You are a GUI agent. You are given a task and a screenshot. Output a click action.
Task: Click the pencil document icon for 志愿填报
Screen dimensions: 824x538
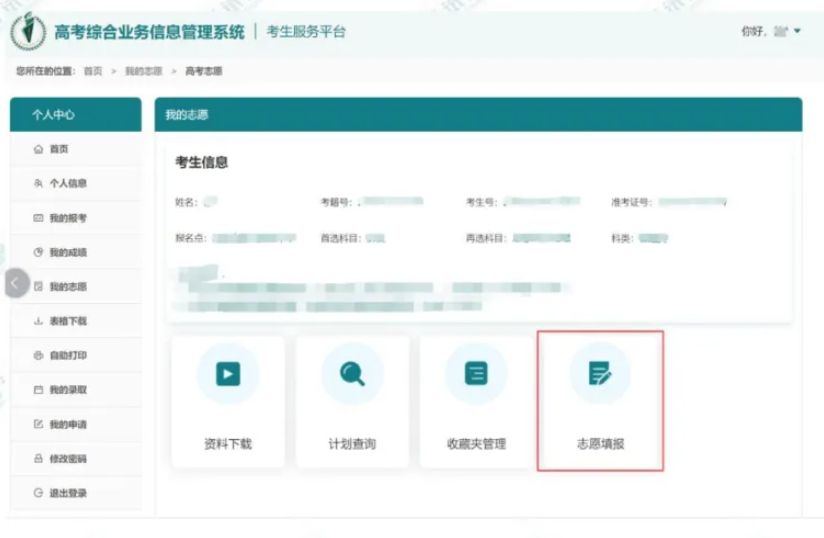tap(600, 374)
